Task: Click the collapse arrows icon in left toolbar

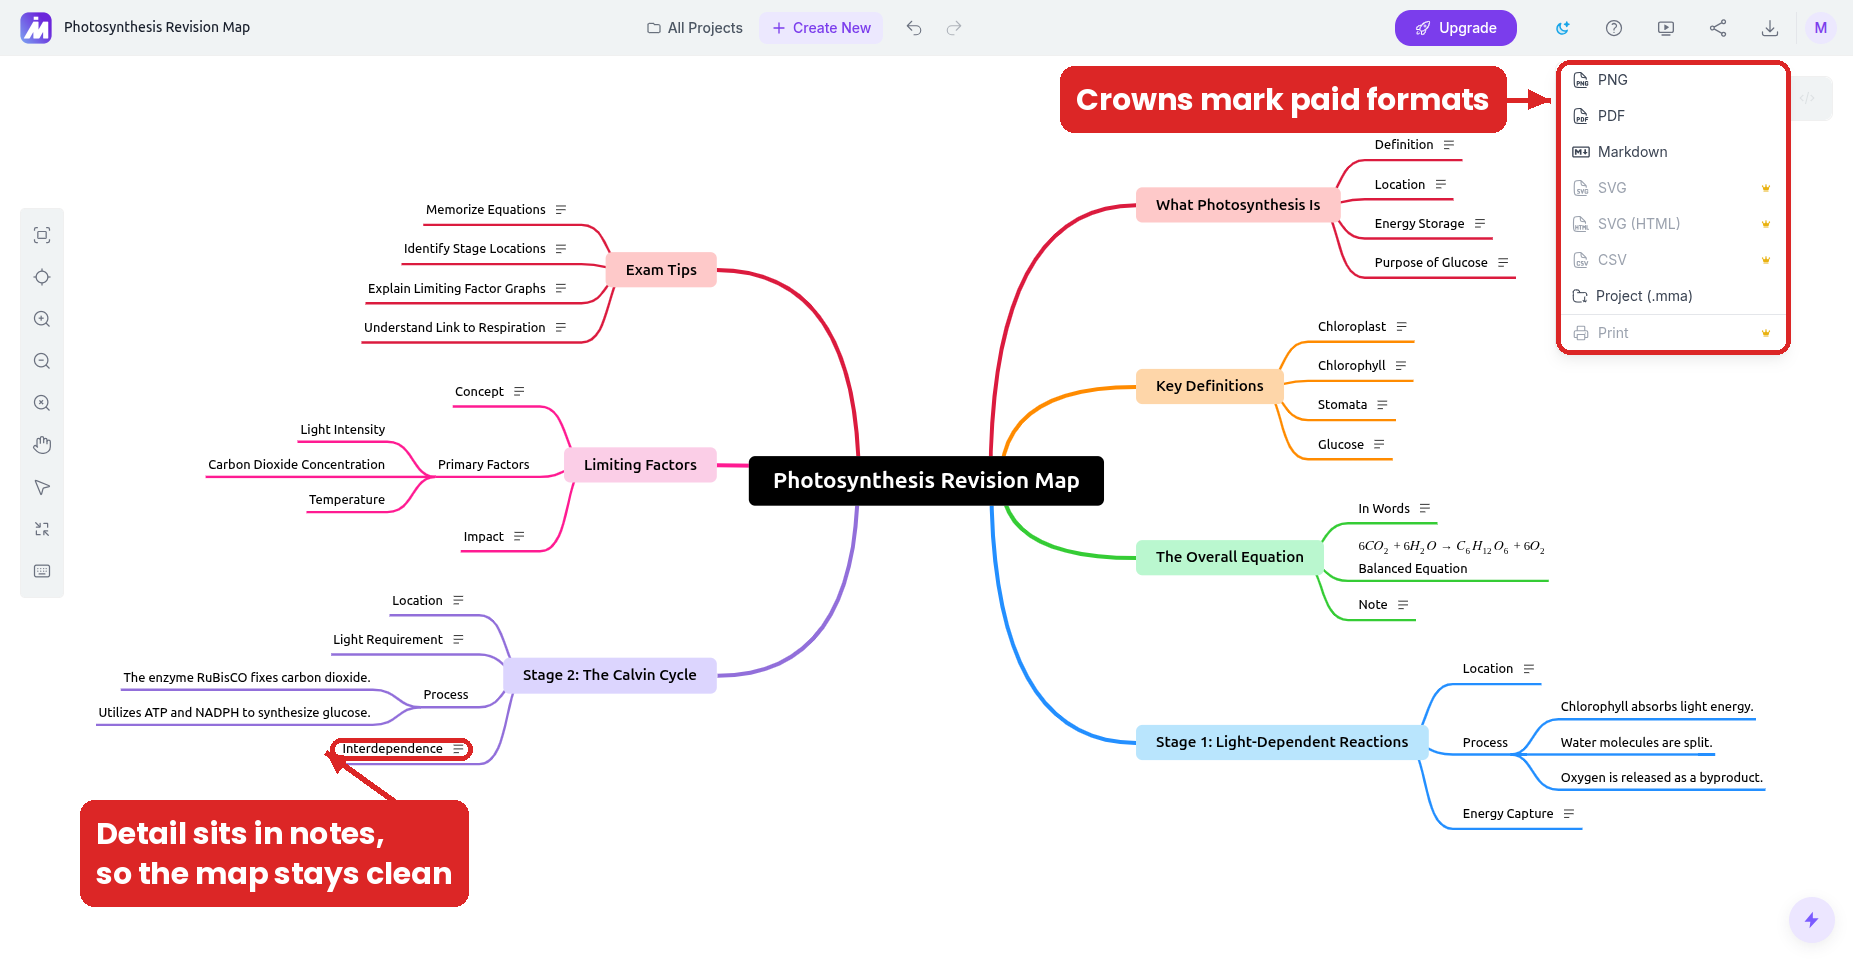Action: (42, 529)
